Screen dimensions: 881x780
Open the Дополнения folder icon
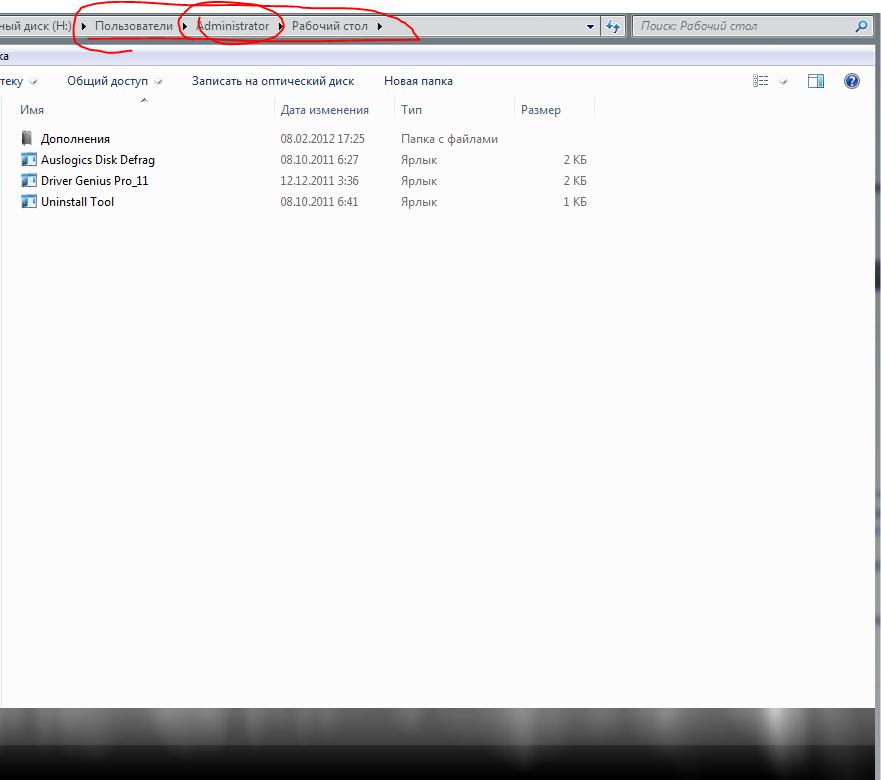point(27,138)
